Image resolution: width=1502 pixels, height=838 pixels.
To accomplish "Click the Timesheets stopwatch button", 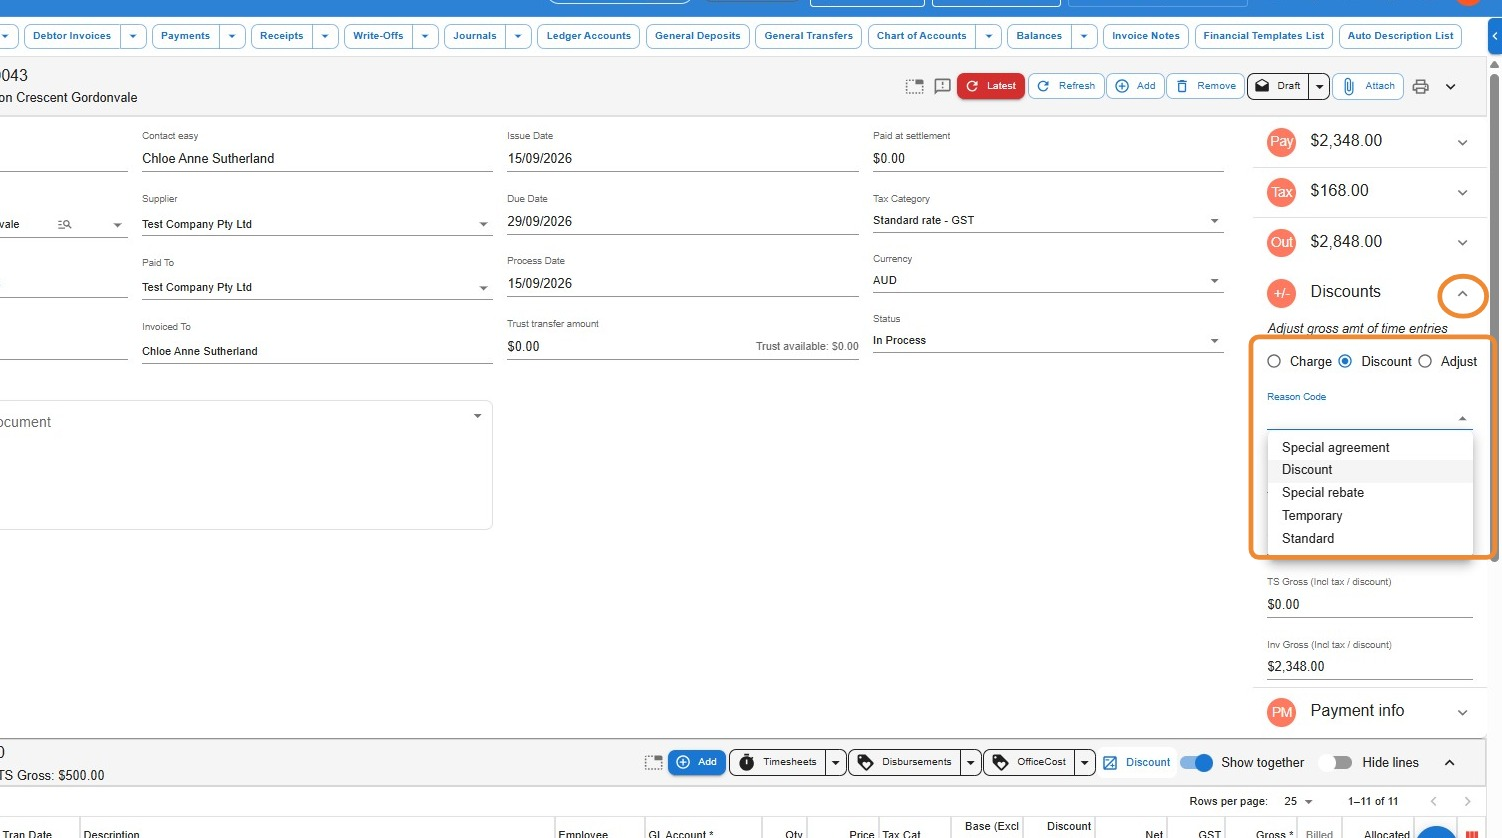I will 778,762.
